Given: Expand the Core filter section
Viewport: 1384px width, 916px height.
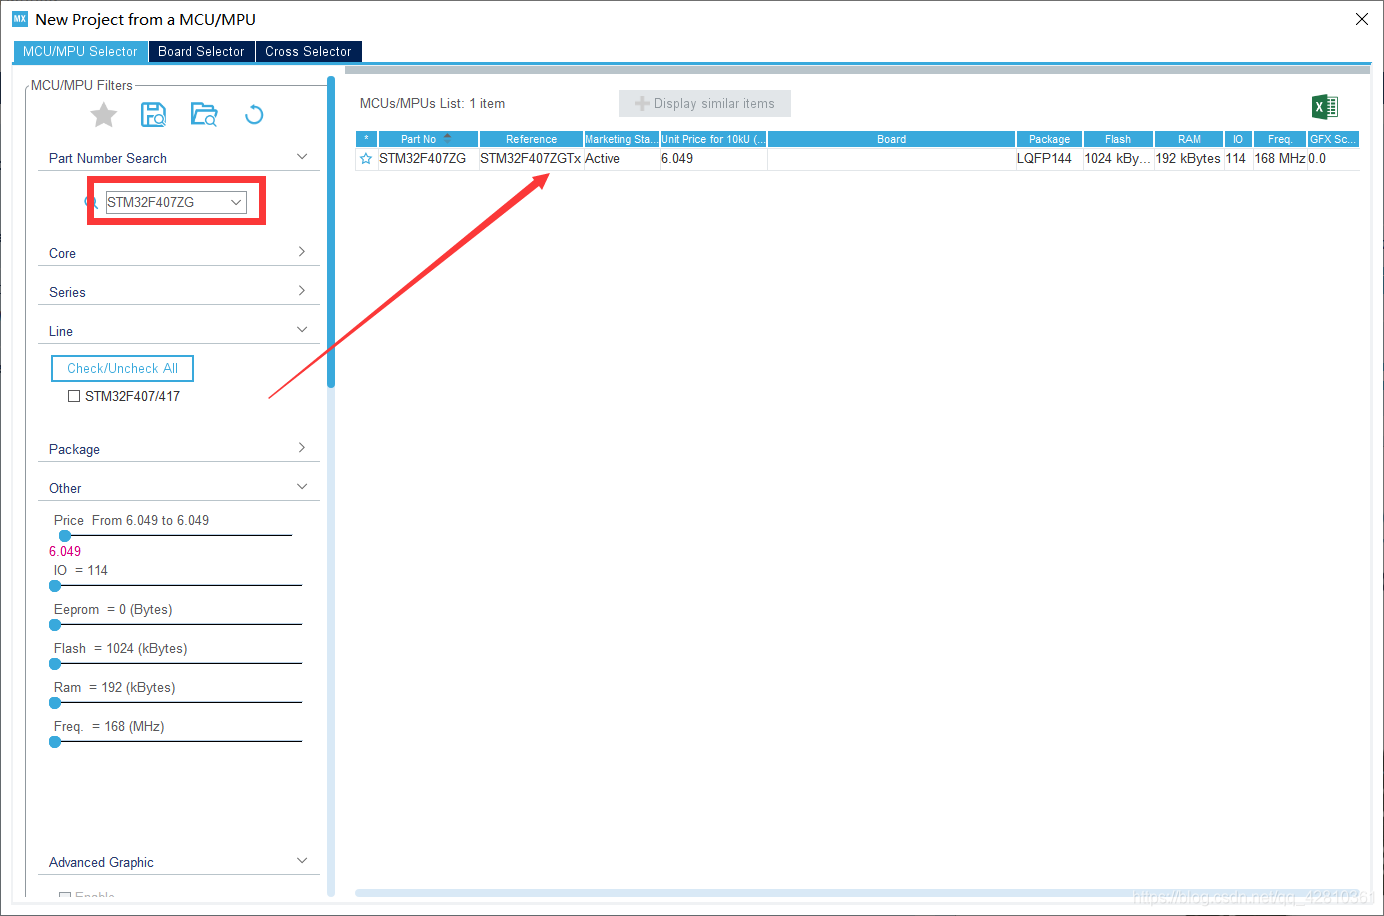Looking at the screenshot, I should pyautogui.click(x=302, y=252).
